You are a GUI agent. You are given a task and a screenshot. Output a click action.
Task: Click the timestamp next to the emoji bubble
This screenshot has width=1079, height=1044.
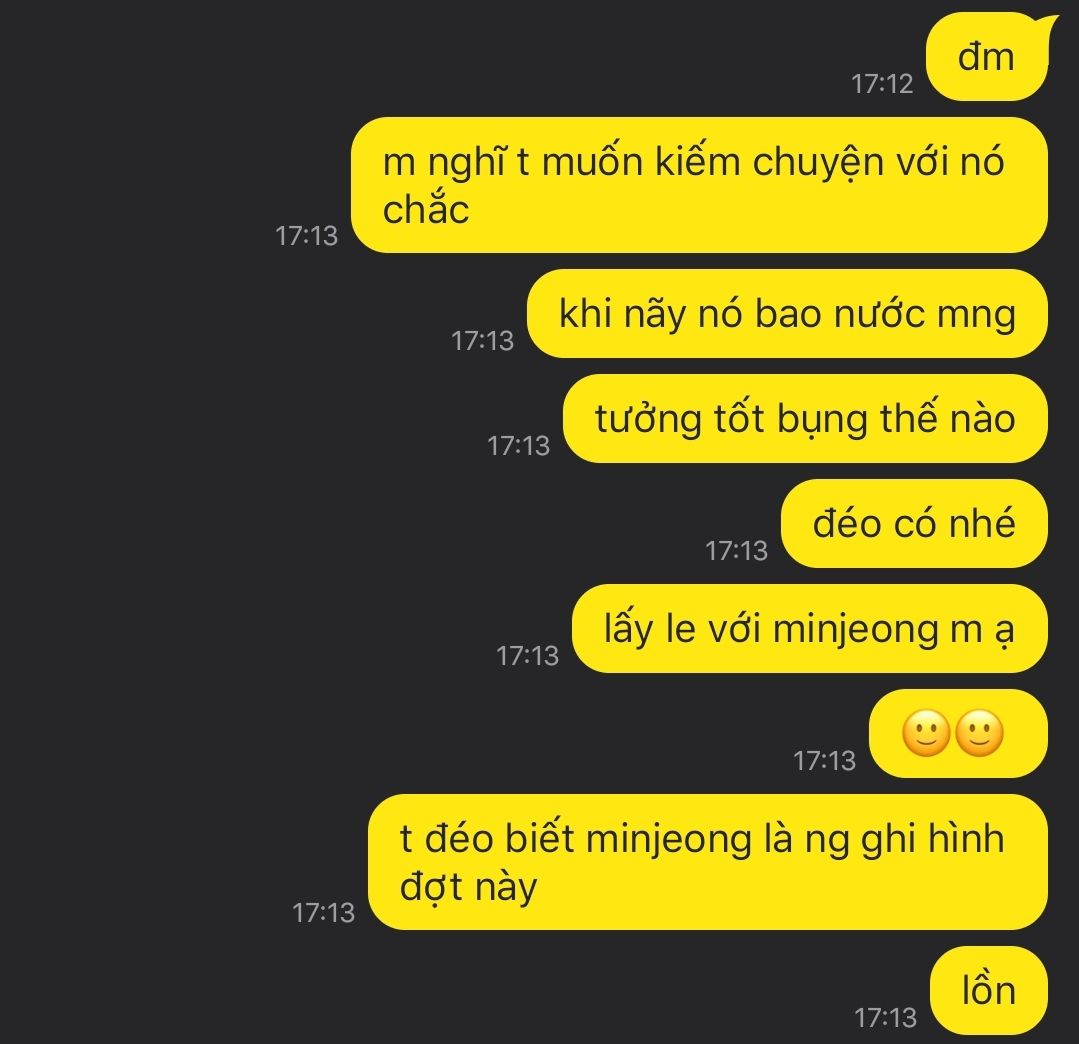(824, 760)
